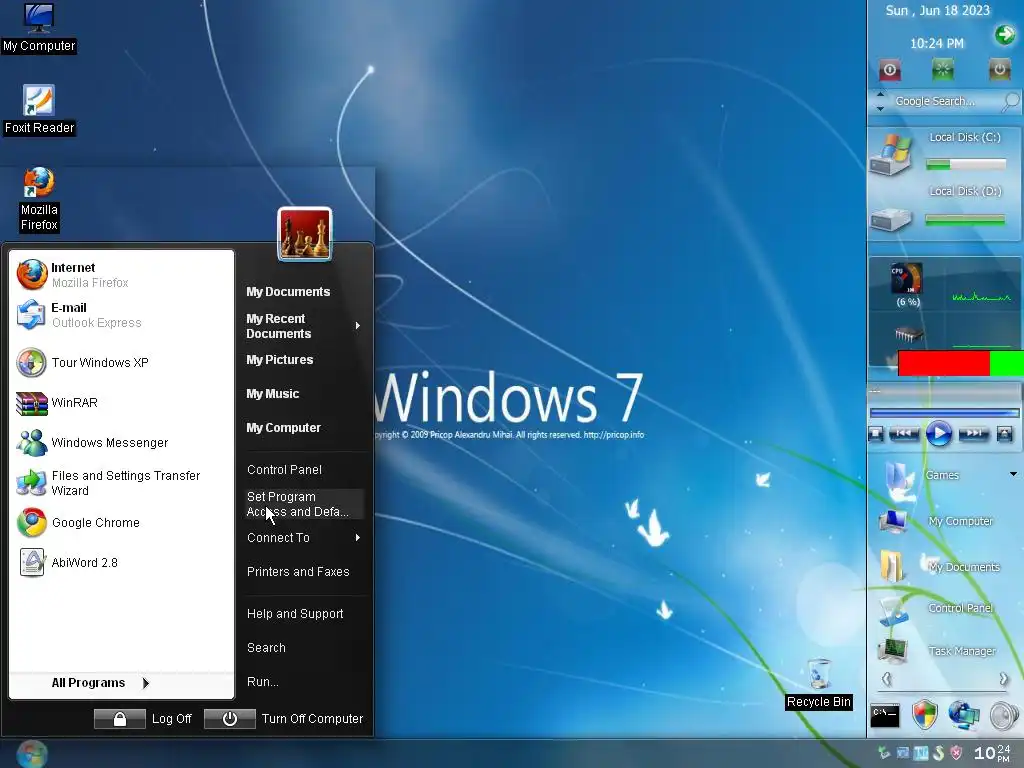Open network connections globe icon
The width and height of the screenshot is (1024, 768).
tap(964, 715)
